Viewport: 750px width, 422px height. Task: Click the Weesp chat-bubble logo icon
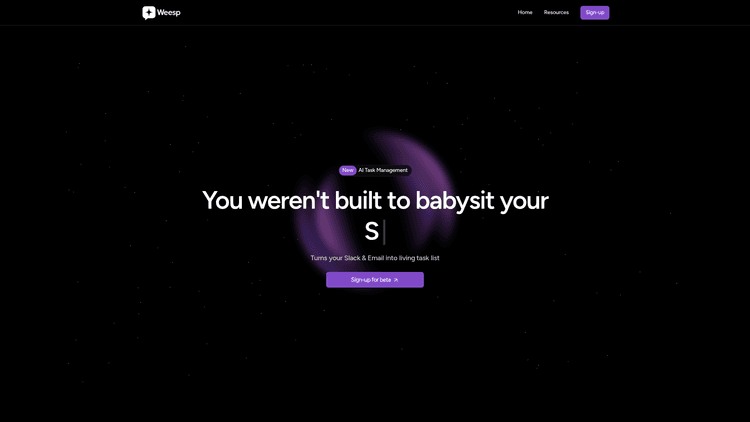click(149, 13)
